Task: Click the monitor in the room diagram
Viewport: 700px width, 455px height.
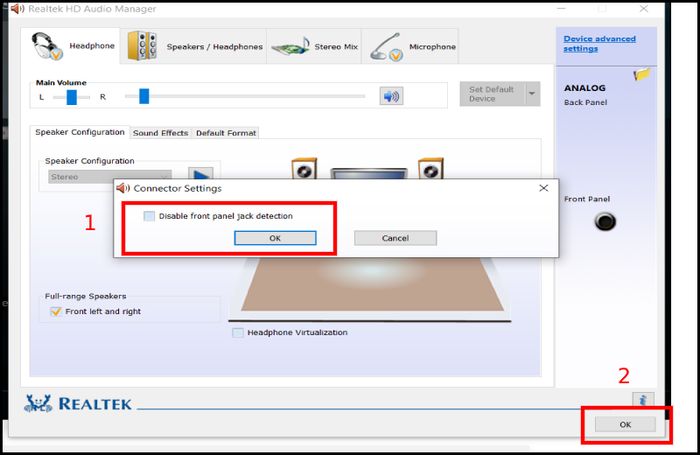Action: click(x=368, y=174)
